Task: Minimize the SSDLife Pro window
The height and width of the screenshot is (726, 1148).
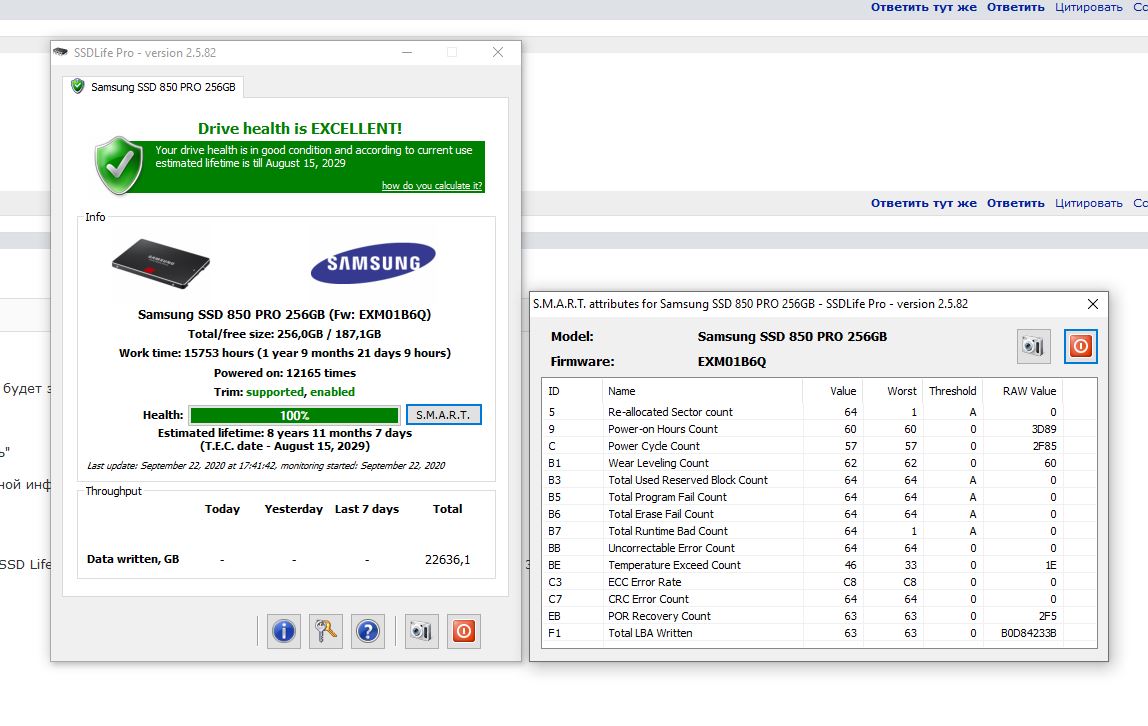Action: tap(407, 53)
